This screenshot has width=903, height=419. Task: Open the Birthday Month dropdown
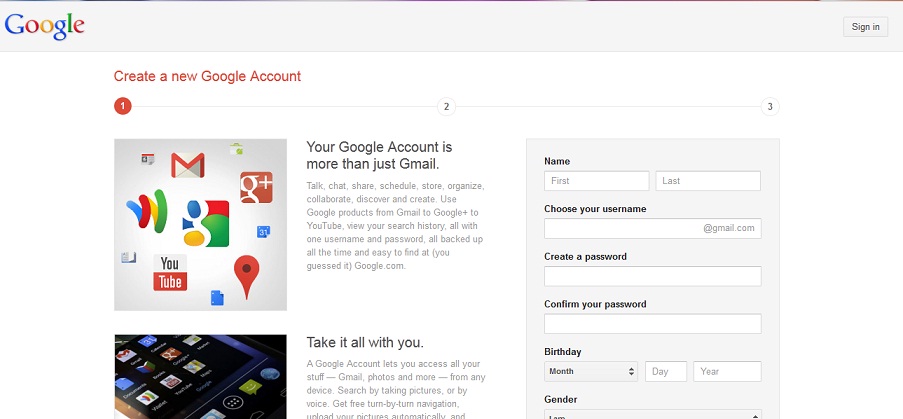click(591, 371)
